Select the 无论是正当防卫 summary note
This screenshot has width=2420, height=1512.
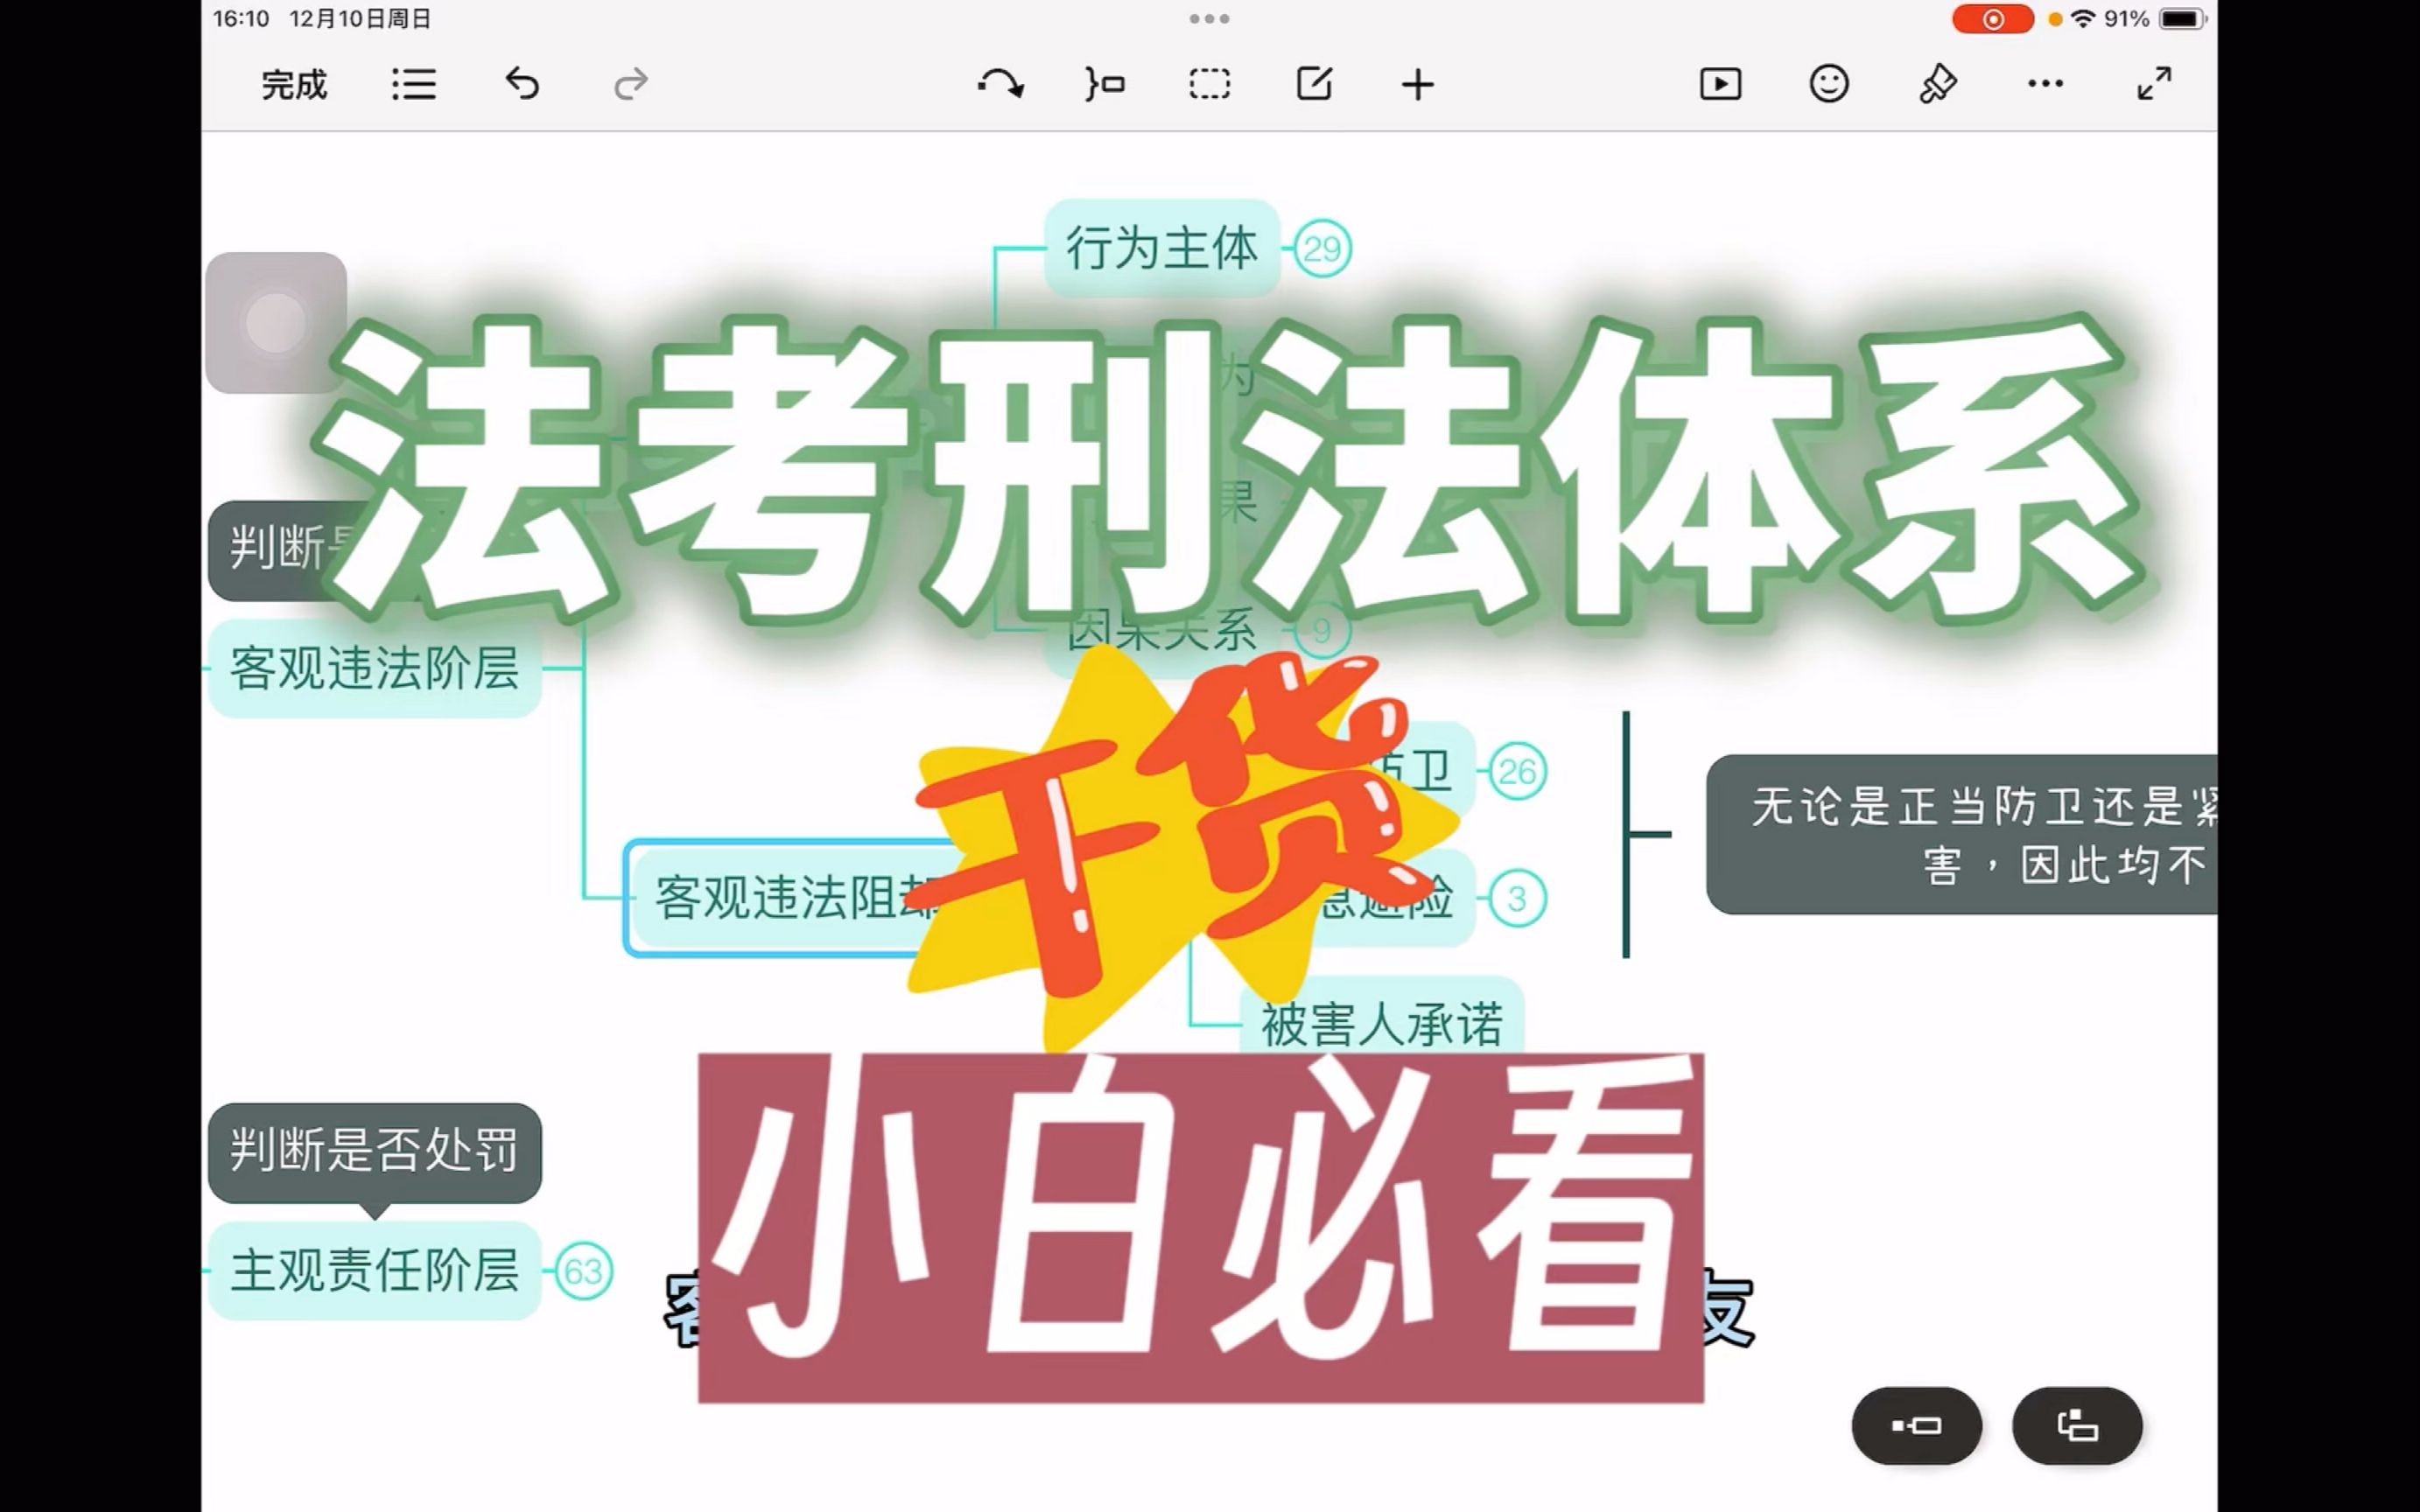click(x=1962, y=834)
